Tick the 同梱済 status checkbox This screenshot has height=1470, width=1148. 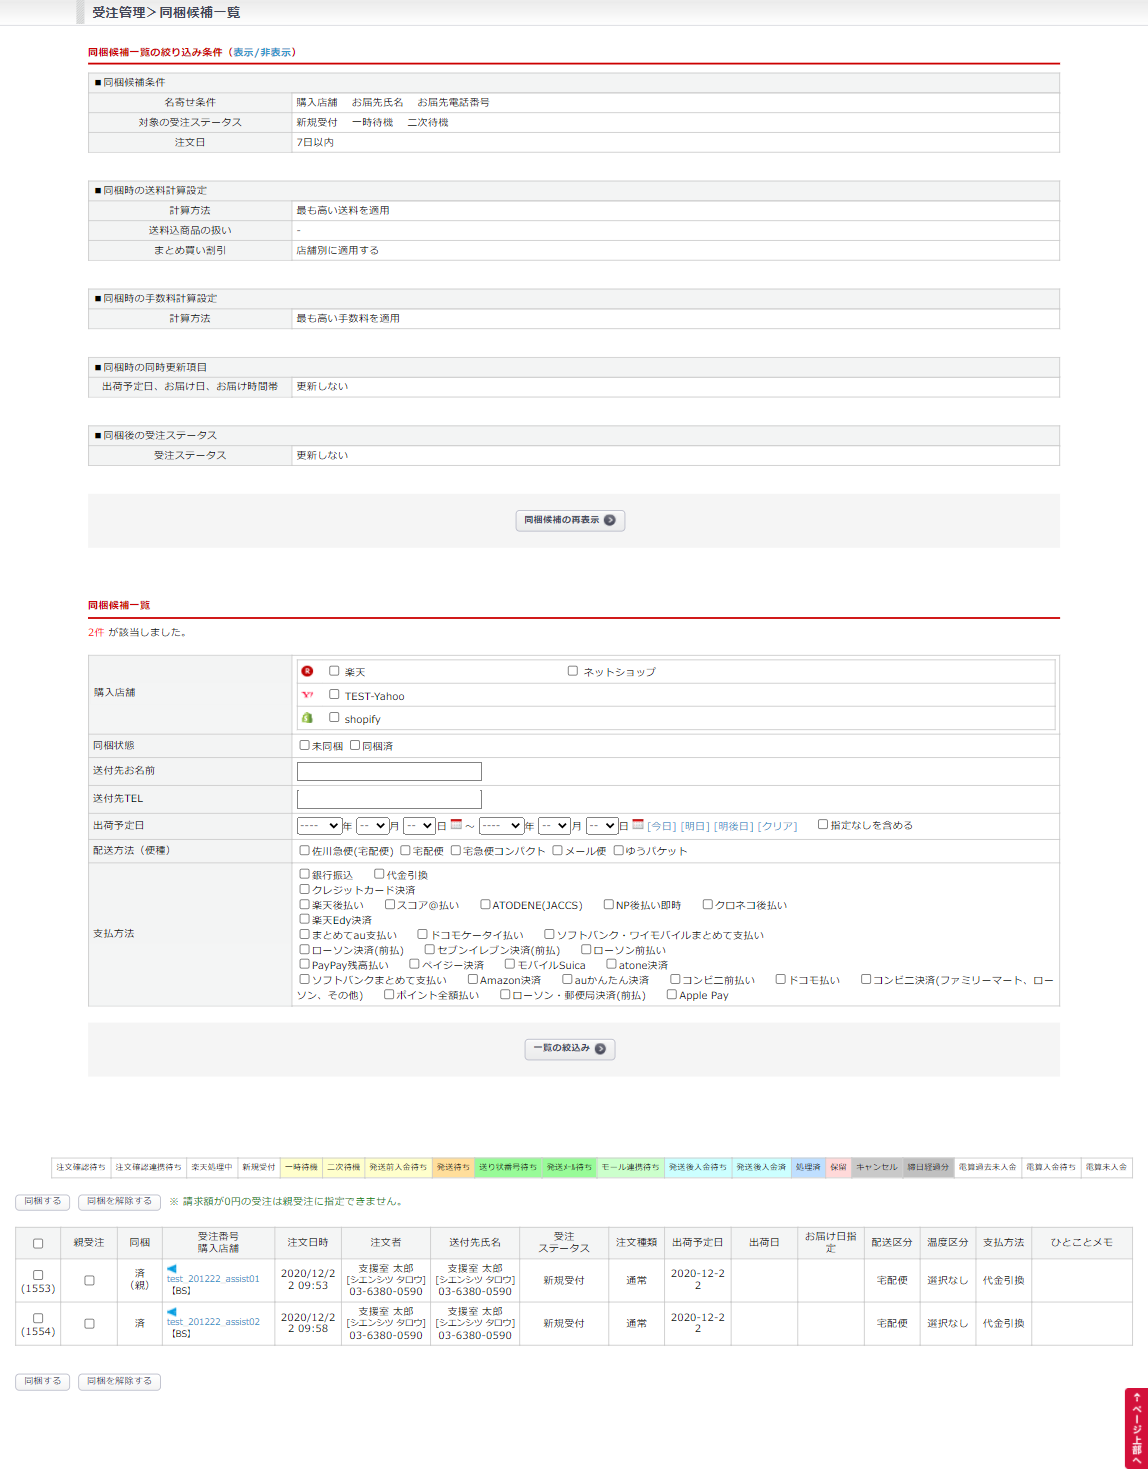point(355,745)
